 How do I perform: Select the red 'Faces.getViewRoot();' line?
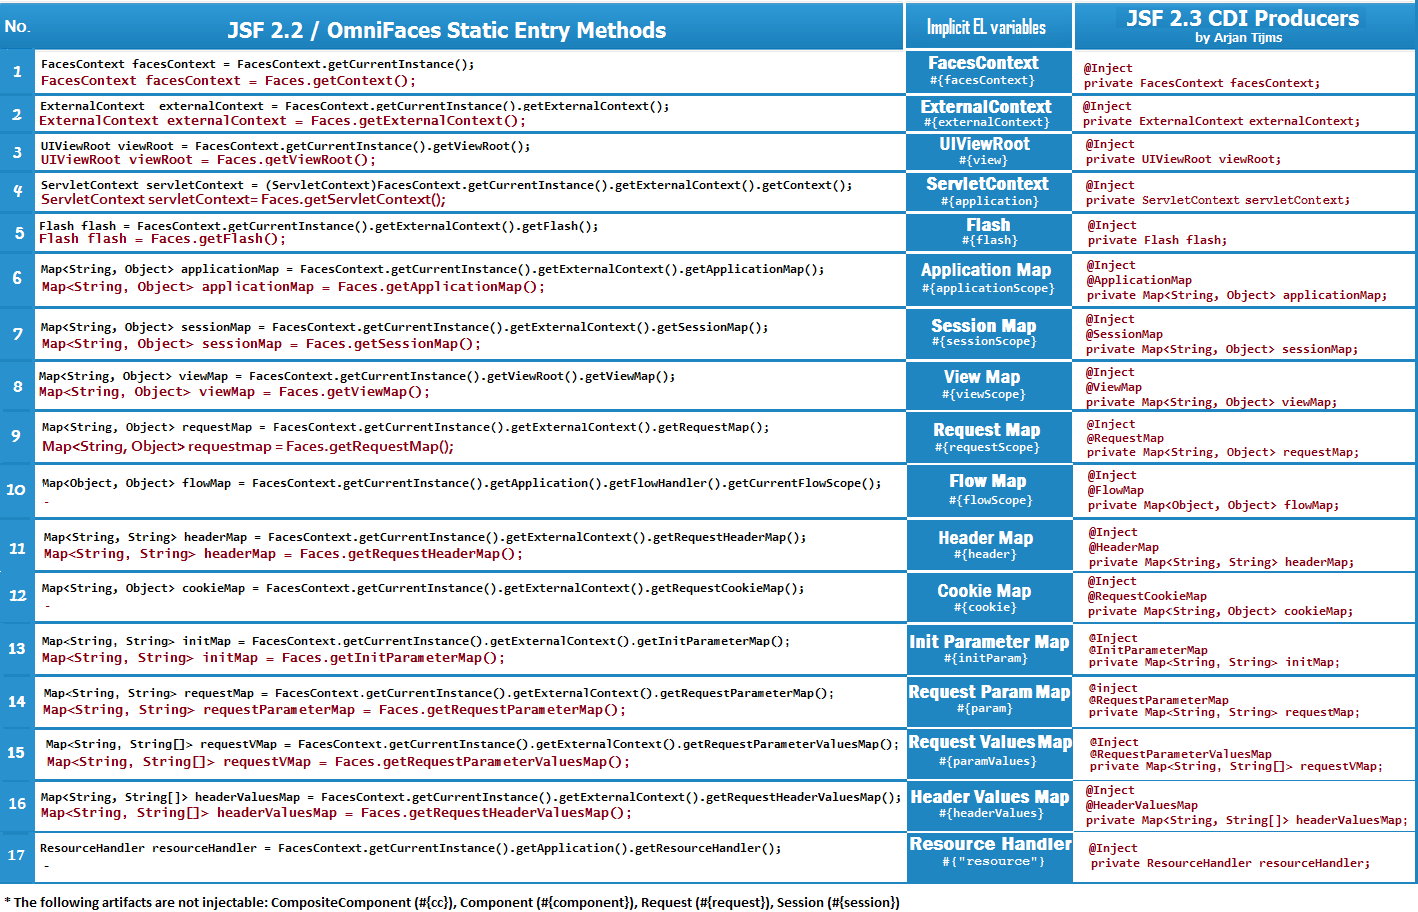point(208,160)
